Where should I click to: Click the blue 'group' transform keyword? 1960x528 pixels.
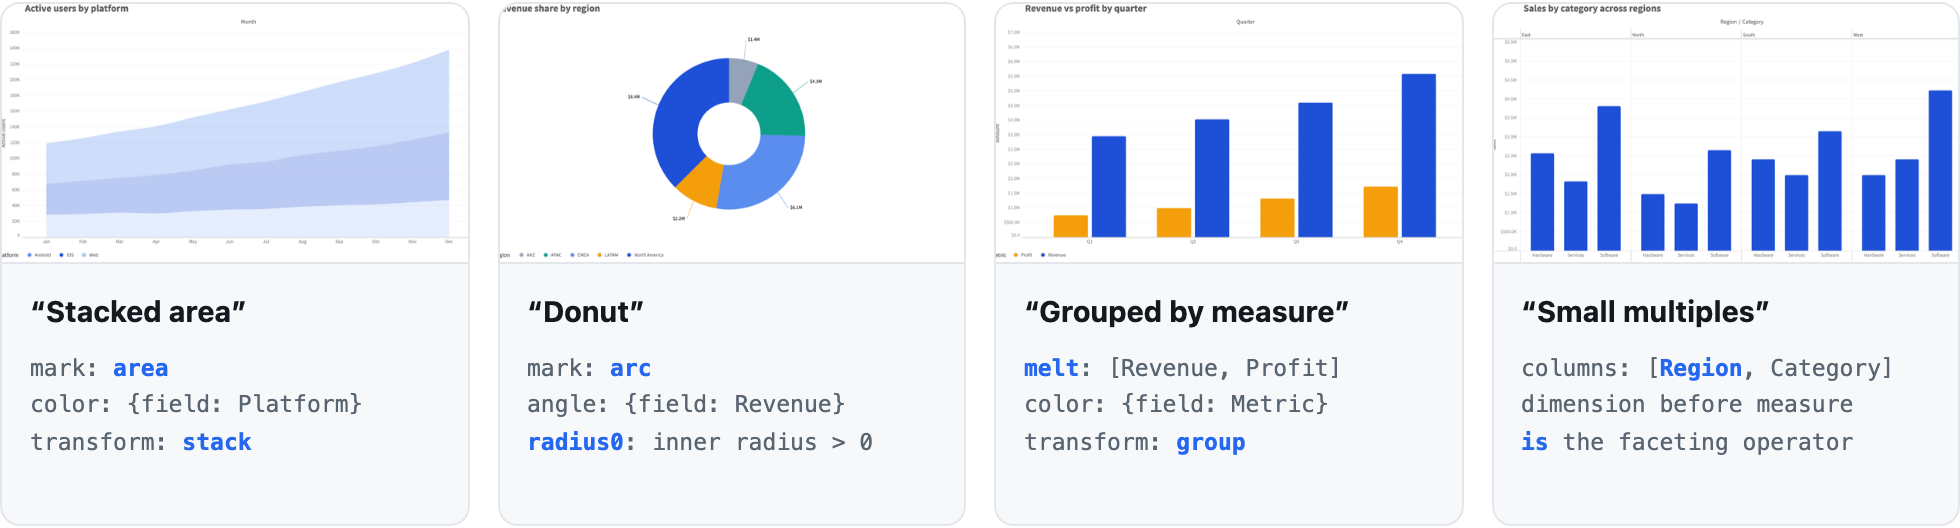coord(1211,442)
